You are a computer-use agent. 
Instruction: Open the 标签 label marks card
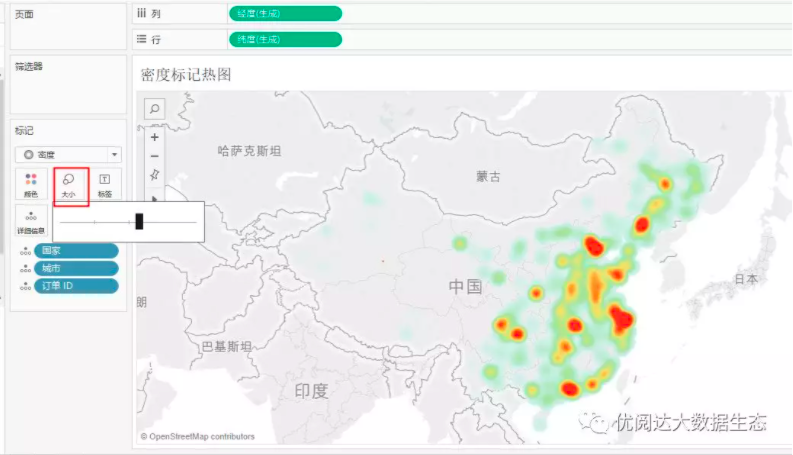[105, 184]
